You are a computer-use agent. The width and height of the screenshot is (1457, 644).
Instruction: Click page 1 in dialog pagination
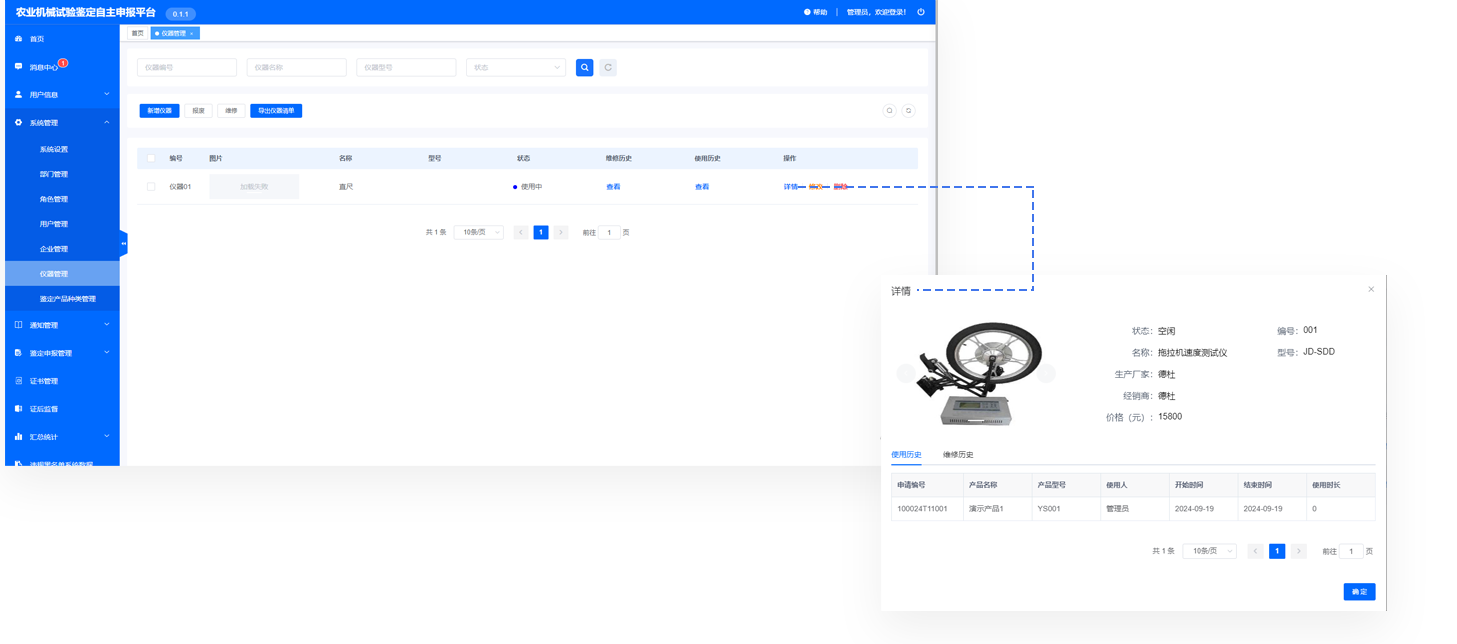pos(1277,551)
